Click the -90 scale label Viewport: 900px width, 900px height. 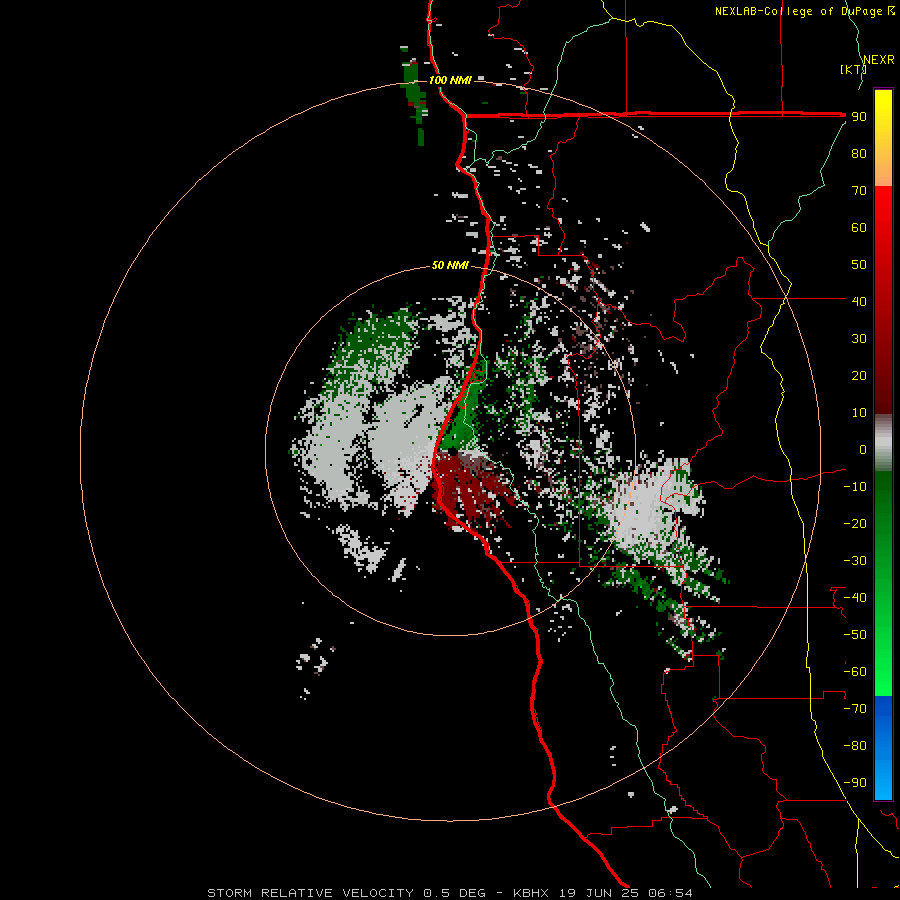(x=855, y=782)
